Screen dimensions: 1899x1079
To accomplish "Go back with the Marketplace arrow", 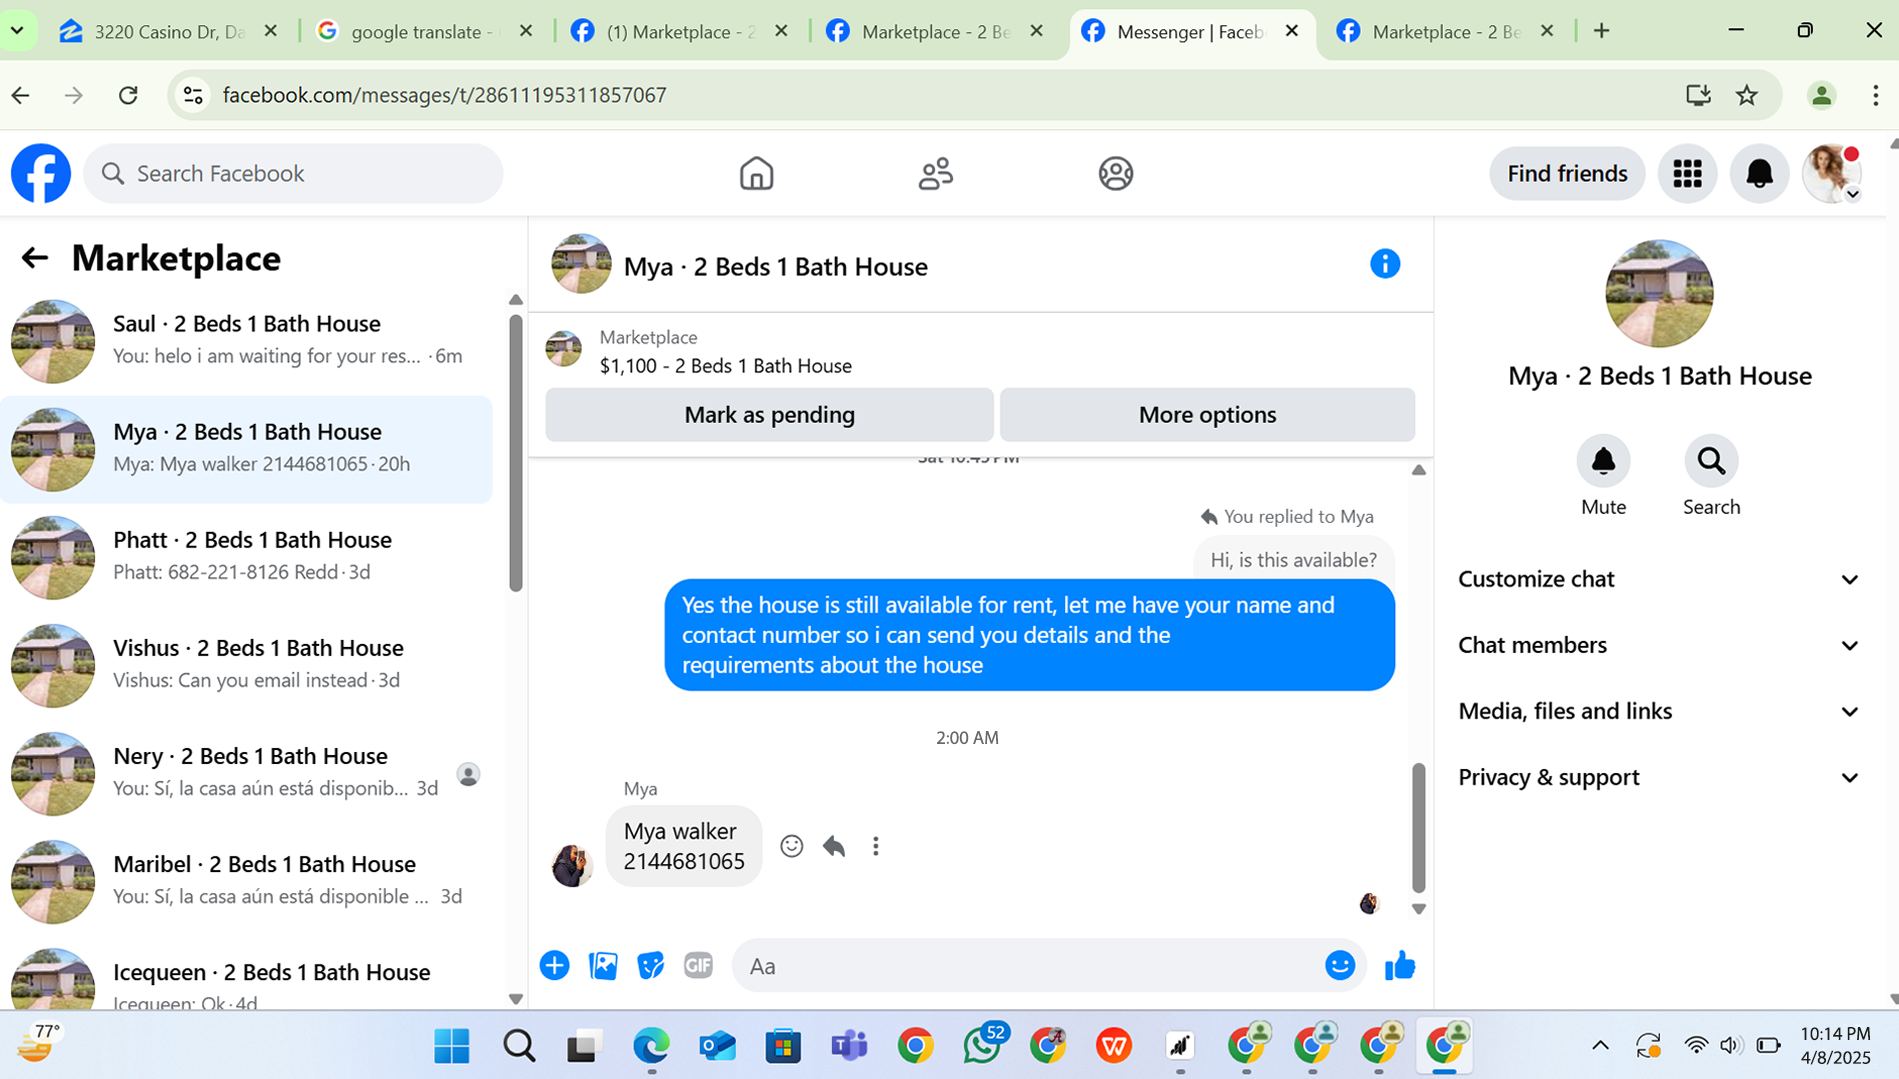I will click(34, 258).
